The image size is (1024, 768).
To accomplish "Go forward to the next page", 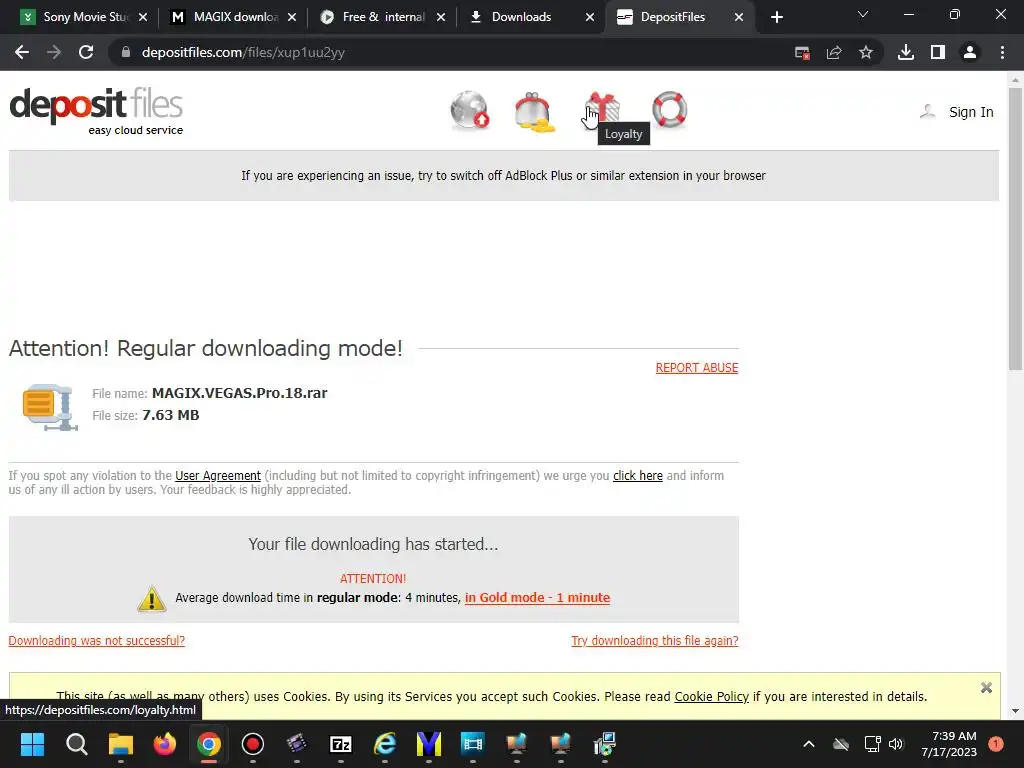I will 54,52.
